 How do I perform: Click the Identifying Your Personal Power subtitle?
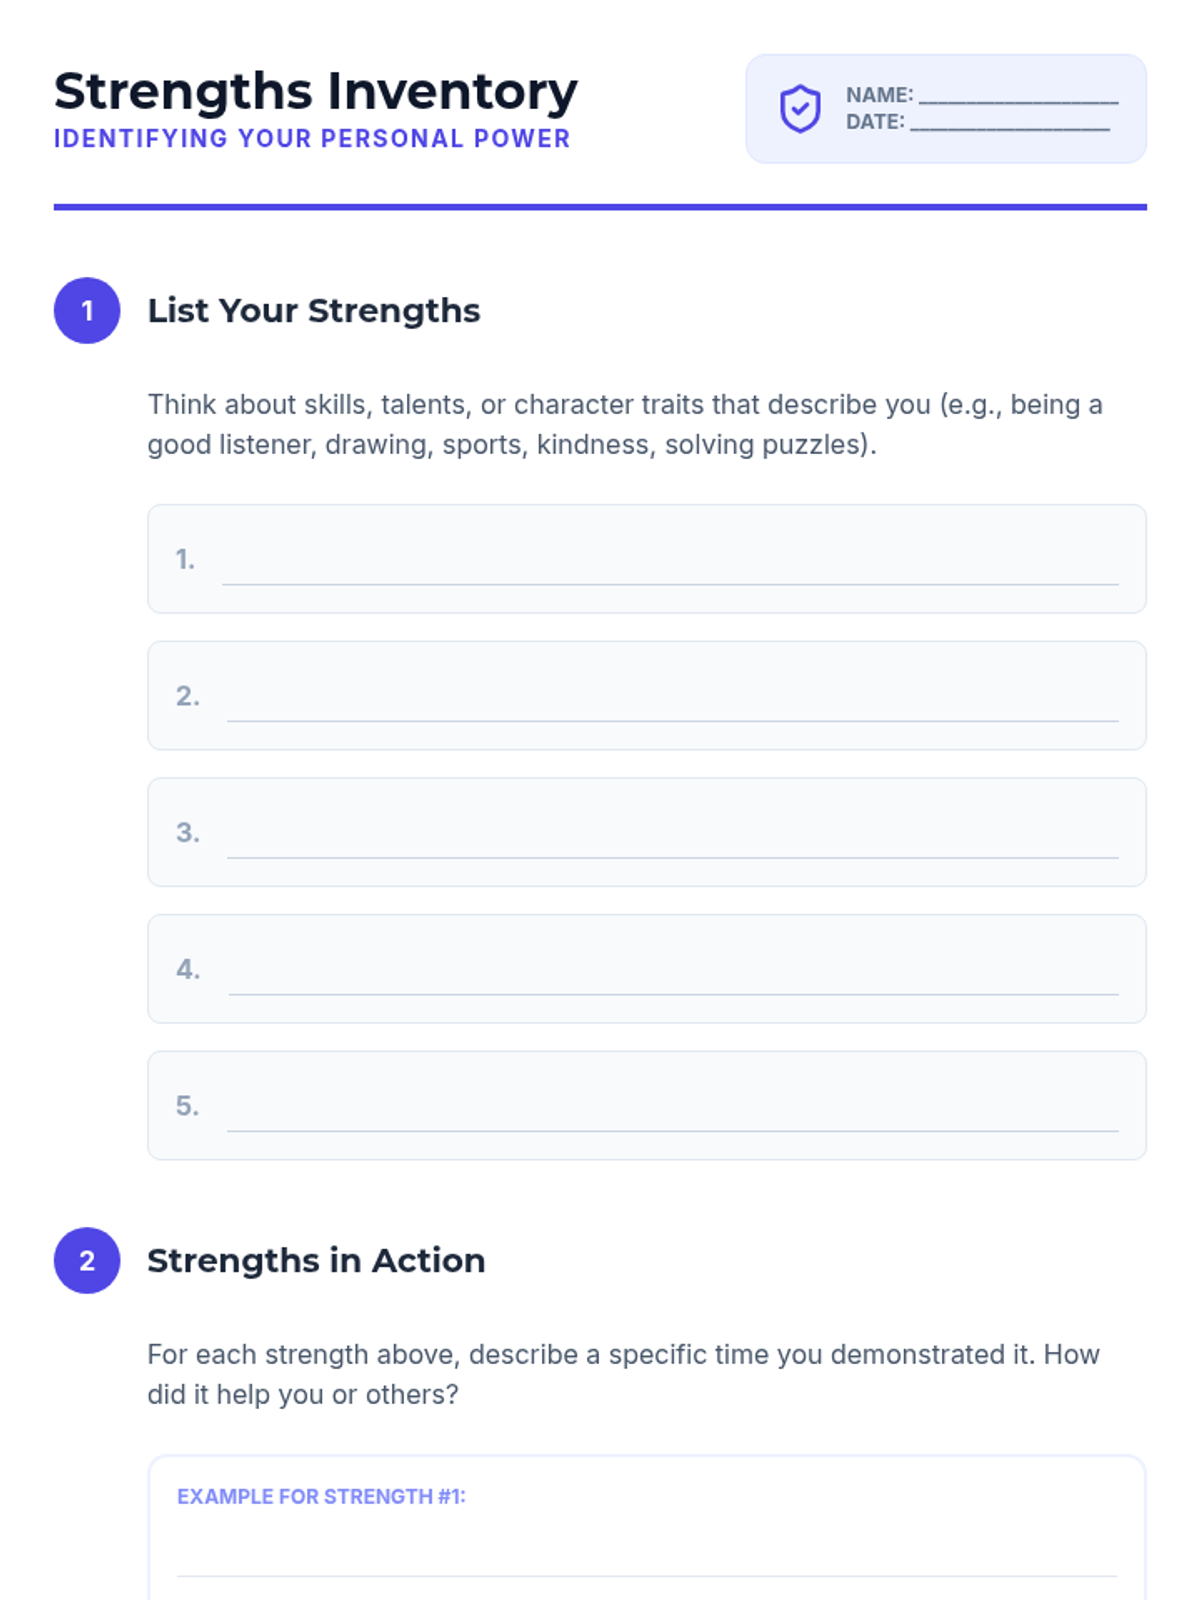312,139
